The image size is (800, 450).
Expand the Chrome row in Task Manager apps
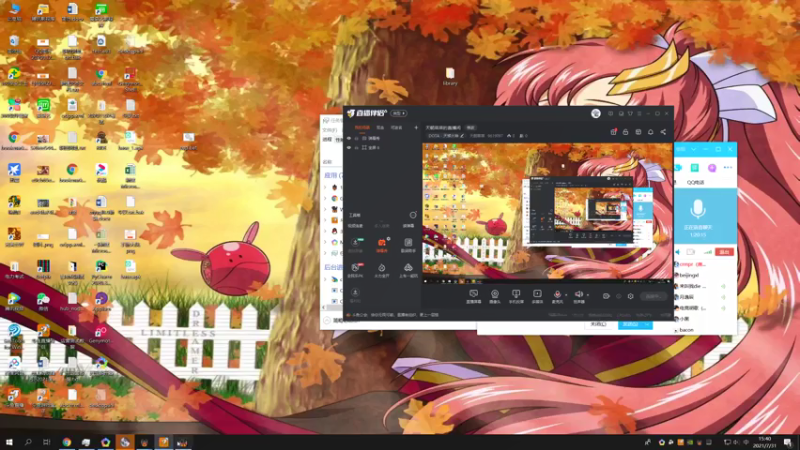pyautogui.click(x=325, y=198)
